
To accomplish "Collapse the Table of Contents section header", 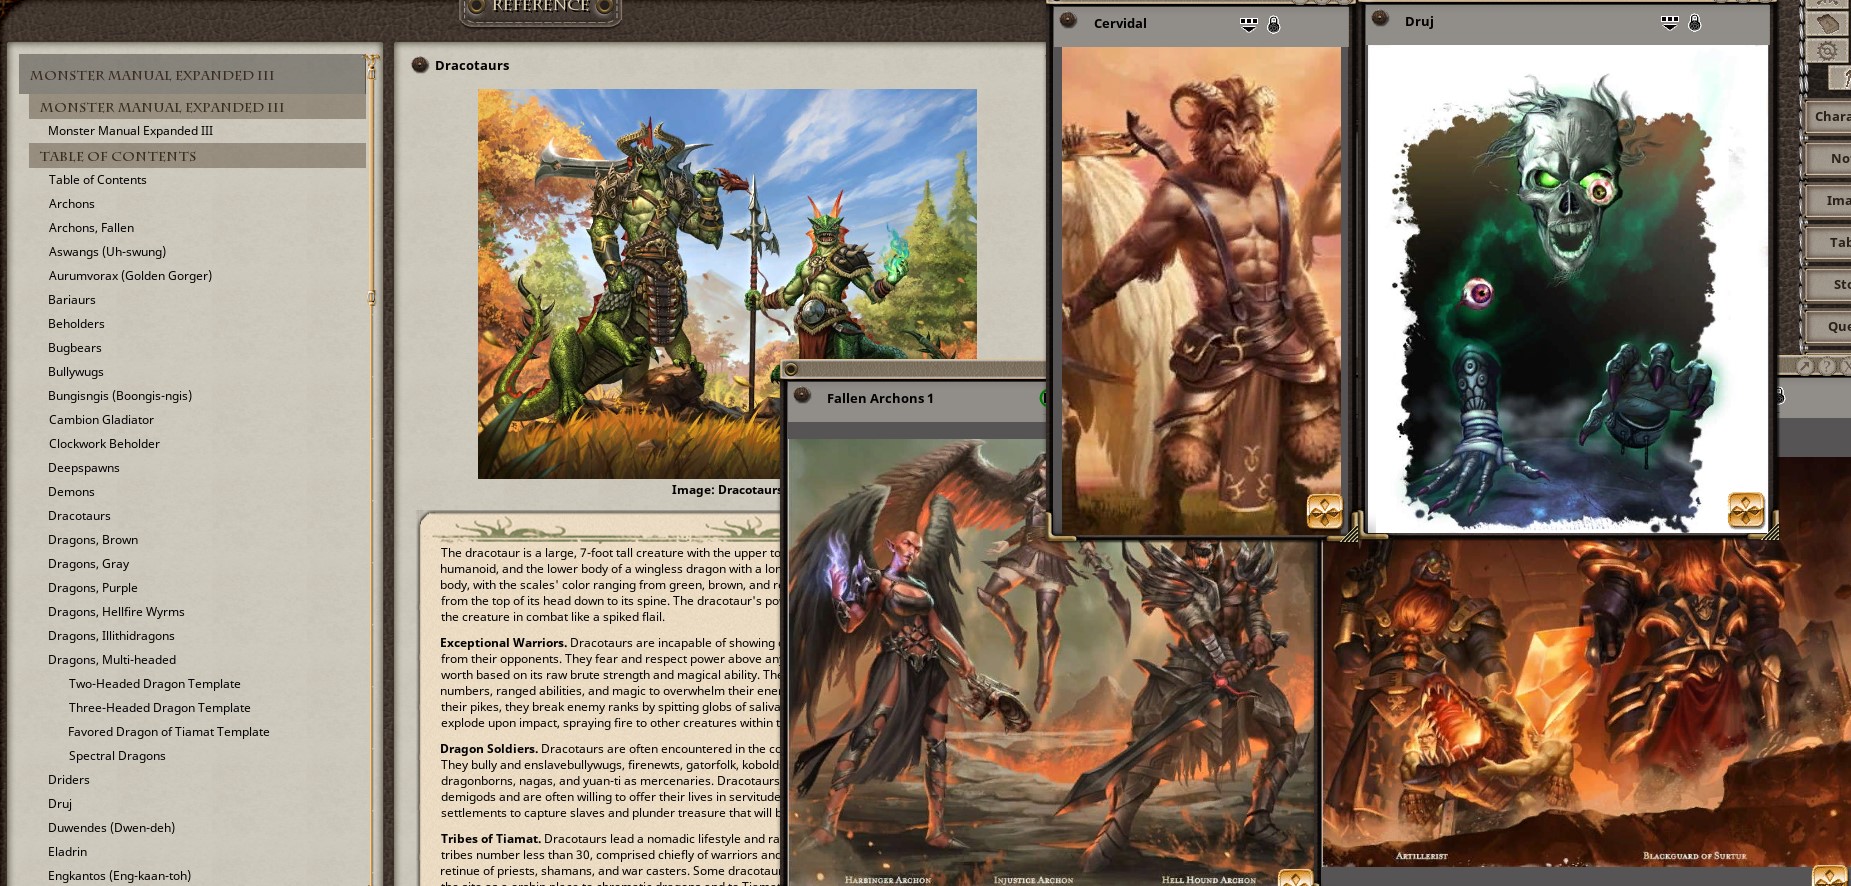I will pyautogui.click(x=198, y=156).
